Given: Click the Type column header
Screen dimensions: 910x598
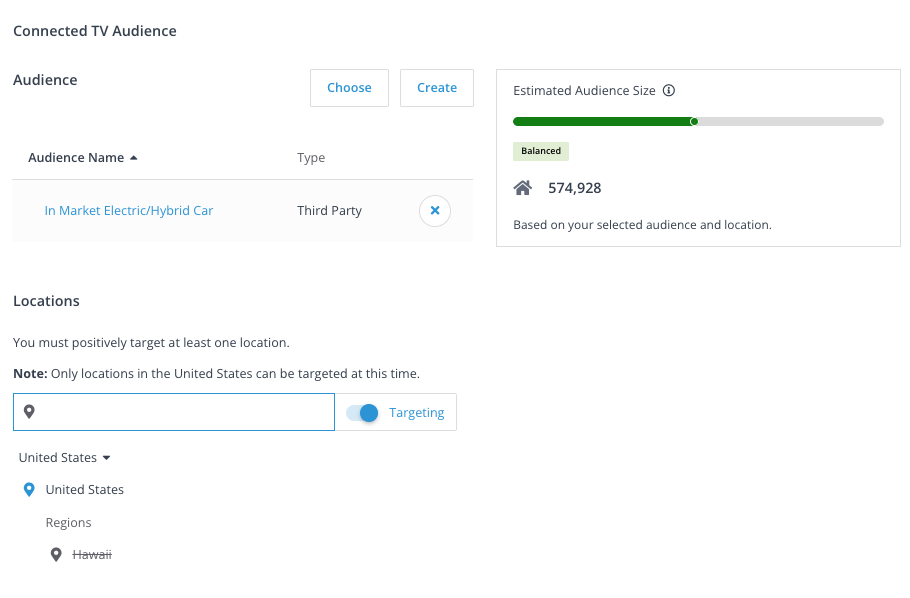Looking at the screenshot, I should click(311, 158).
